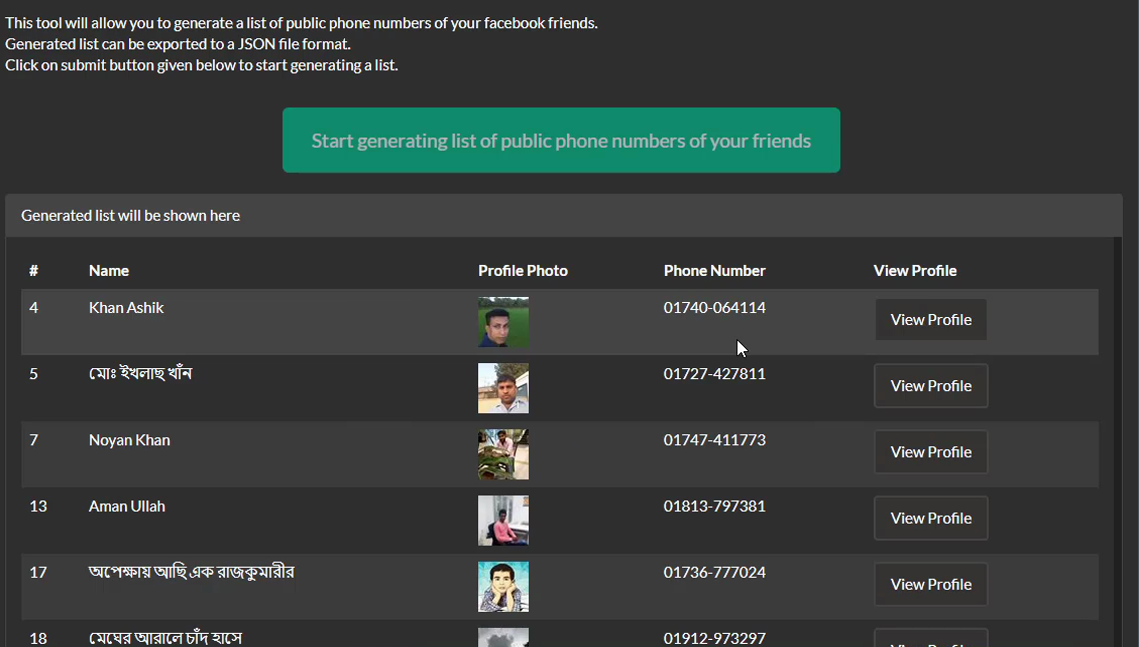Click the partially visible photo in row 18
Screen dimensions: 1139x647
point(503,637)
